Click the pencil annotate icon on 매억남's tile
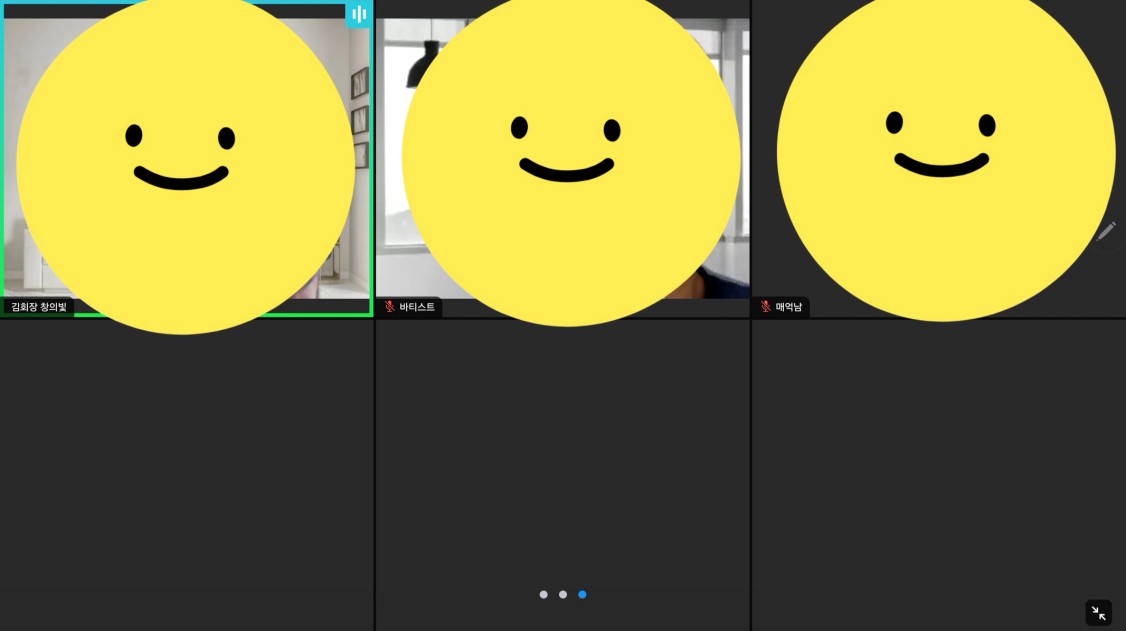The height and width of the screenshot is (631, 1126). pos(1106,231)
